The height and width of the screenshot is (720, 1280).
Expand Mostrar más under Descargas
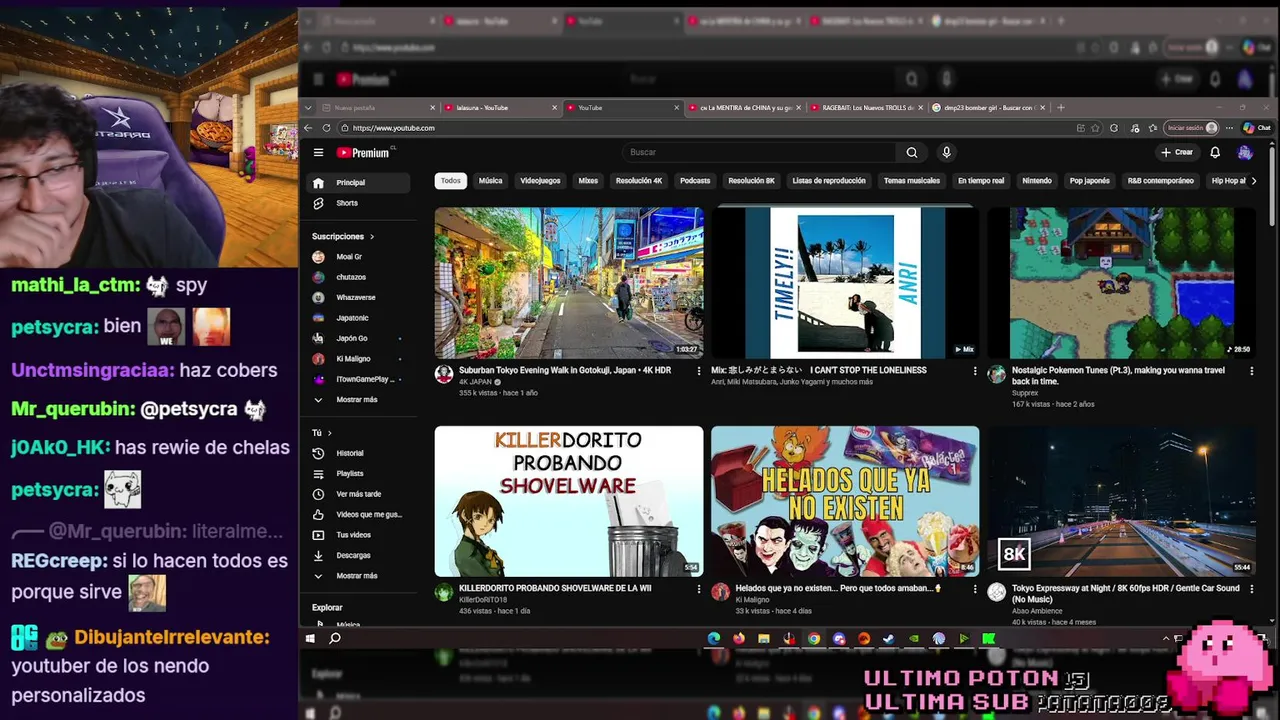pyautogui.click(x=360, y=576)
